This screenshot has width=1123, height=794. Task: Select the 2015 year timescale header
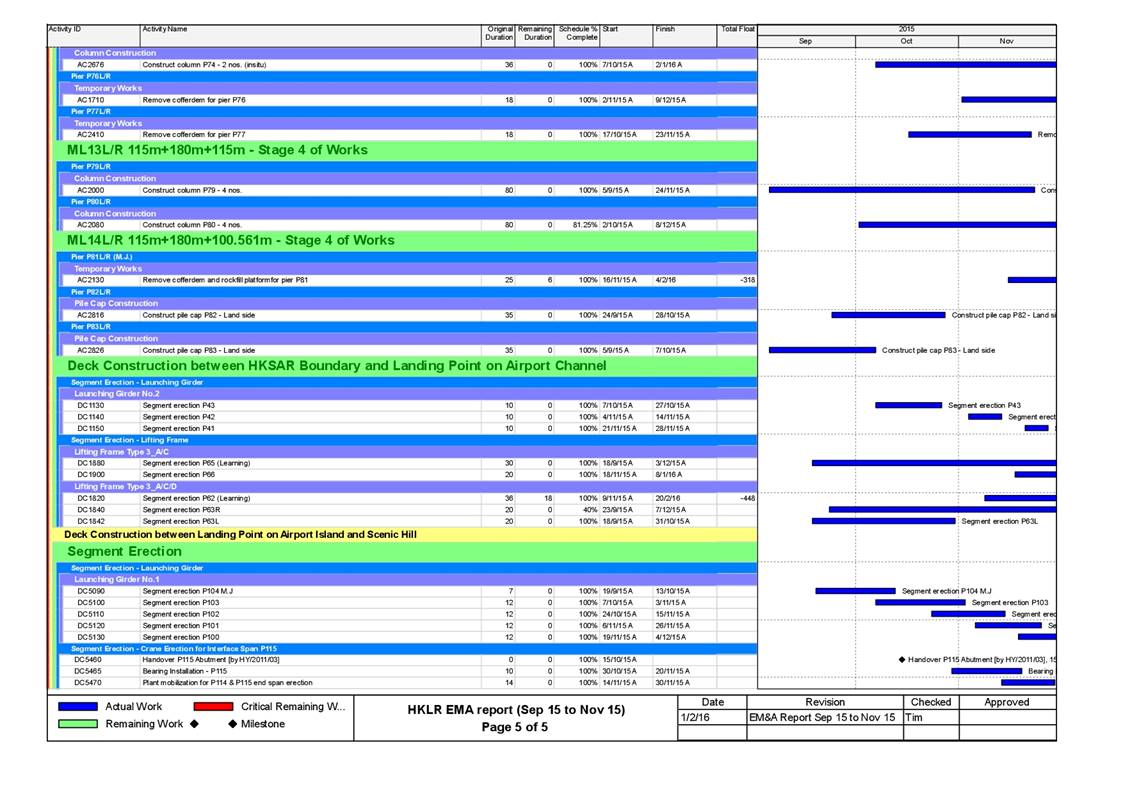tap(907, 29)
